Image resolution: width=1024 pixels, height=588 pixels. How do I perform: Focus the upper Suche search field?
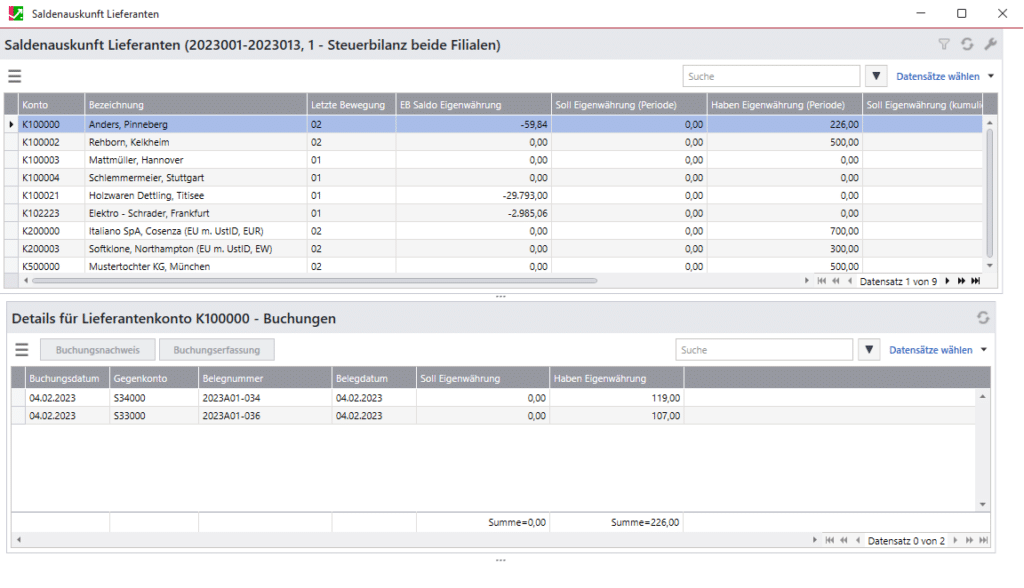click(x=771, y=76)
